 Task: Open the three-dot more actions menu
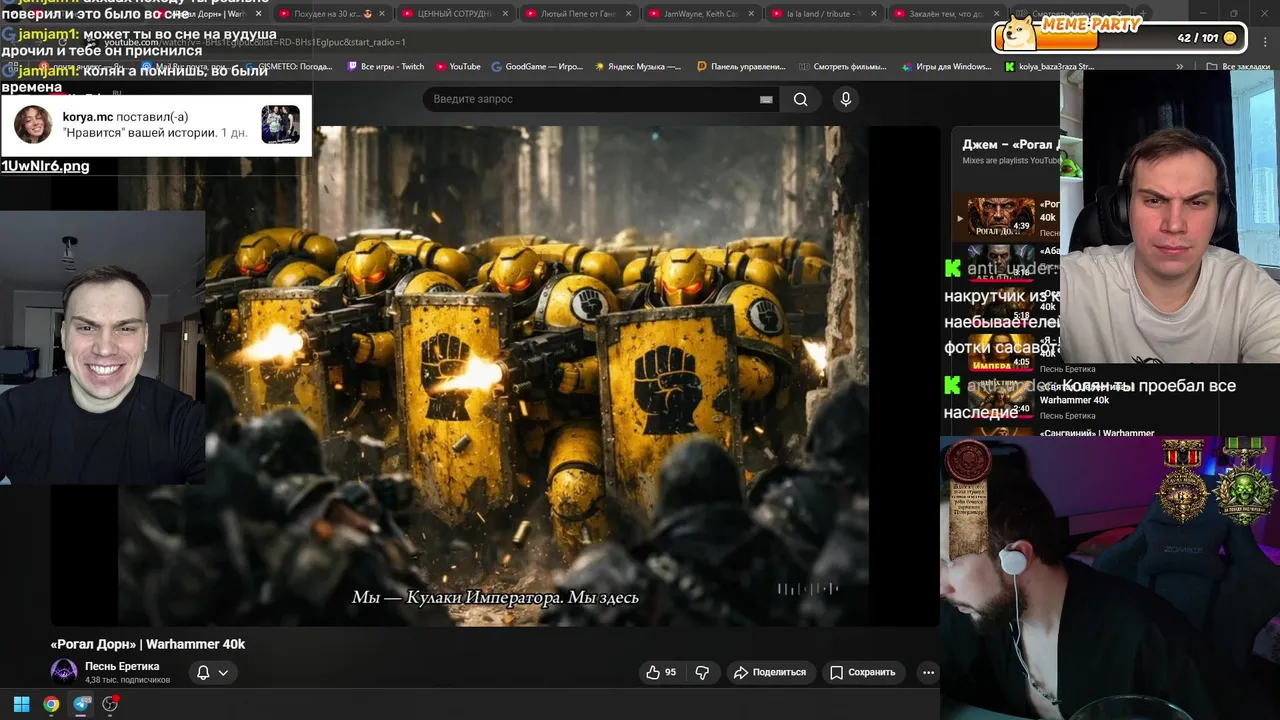[x=928, y=672]
